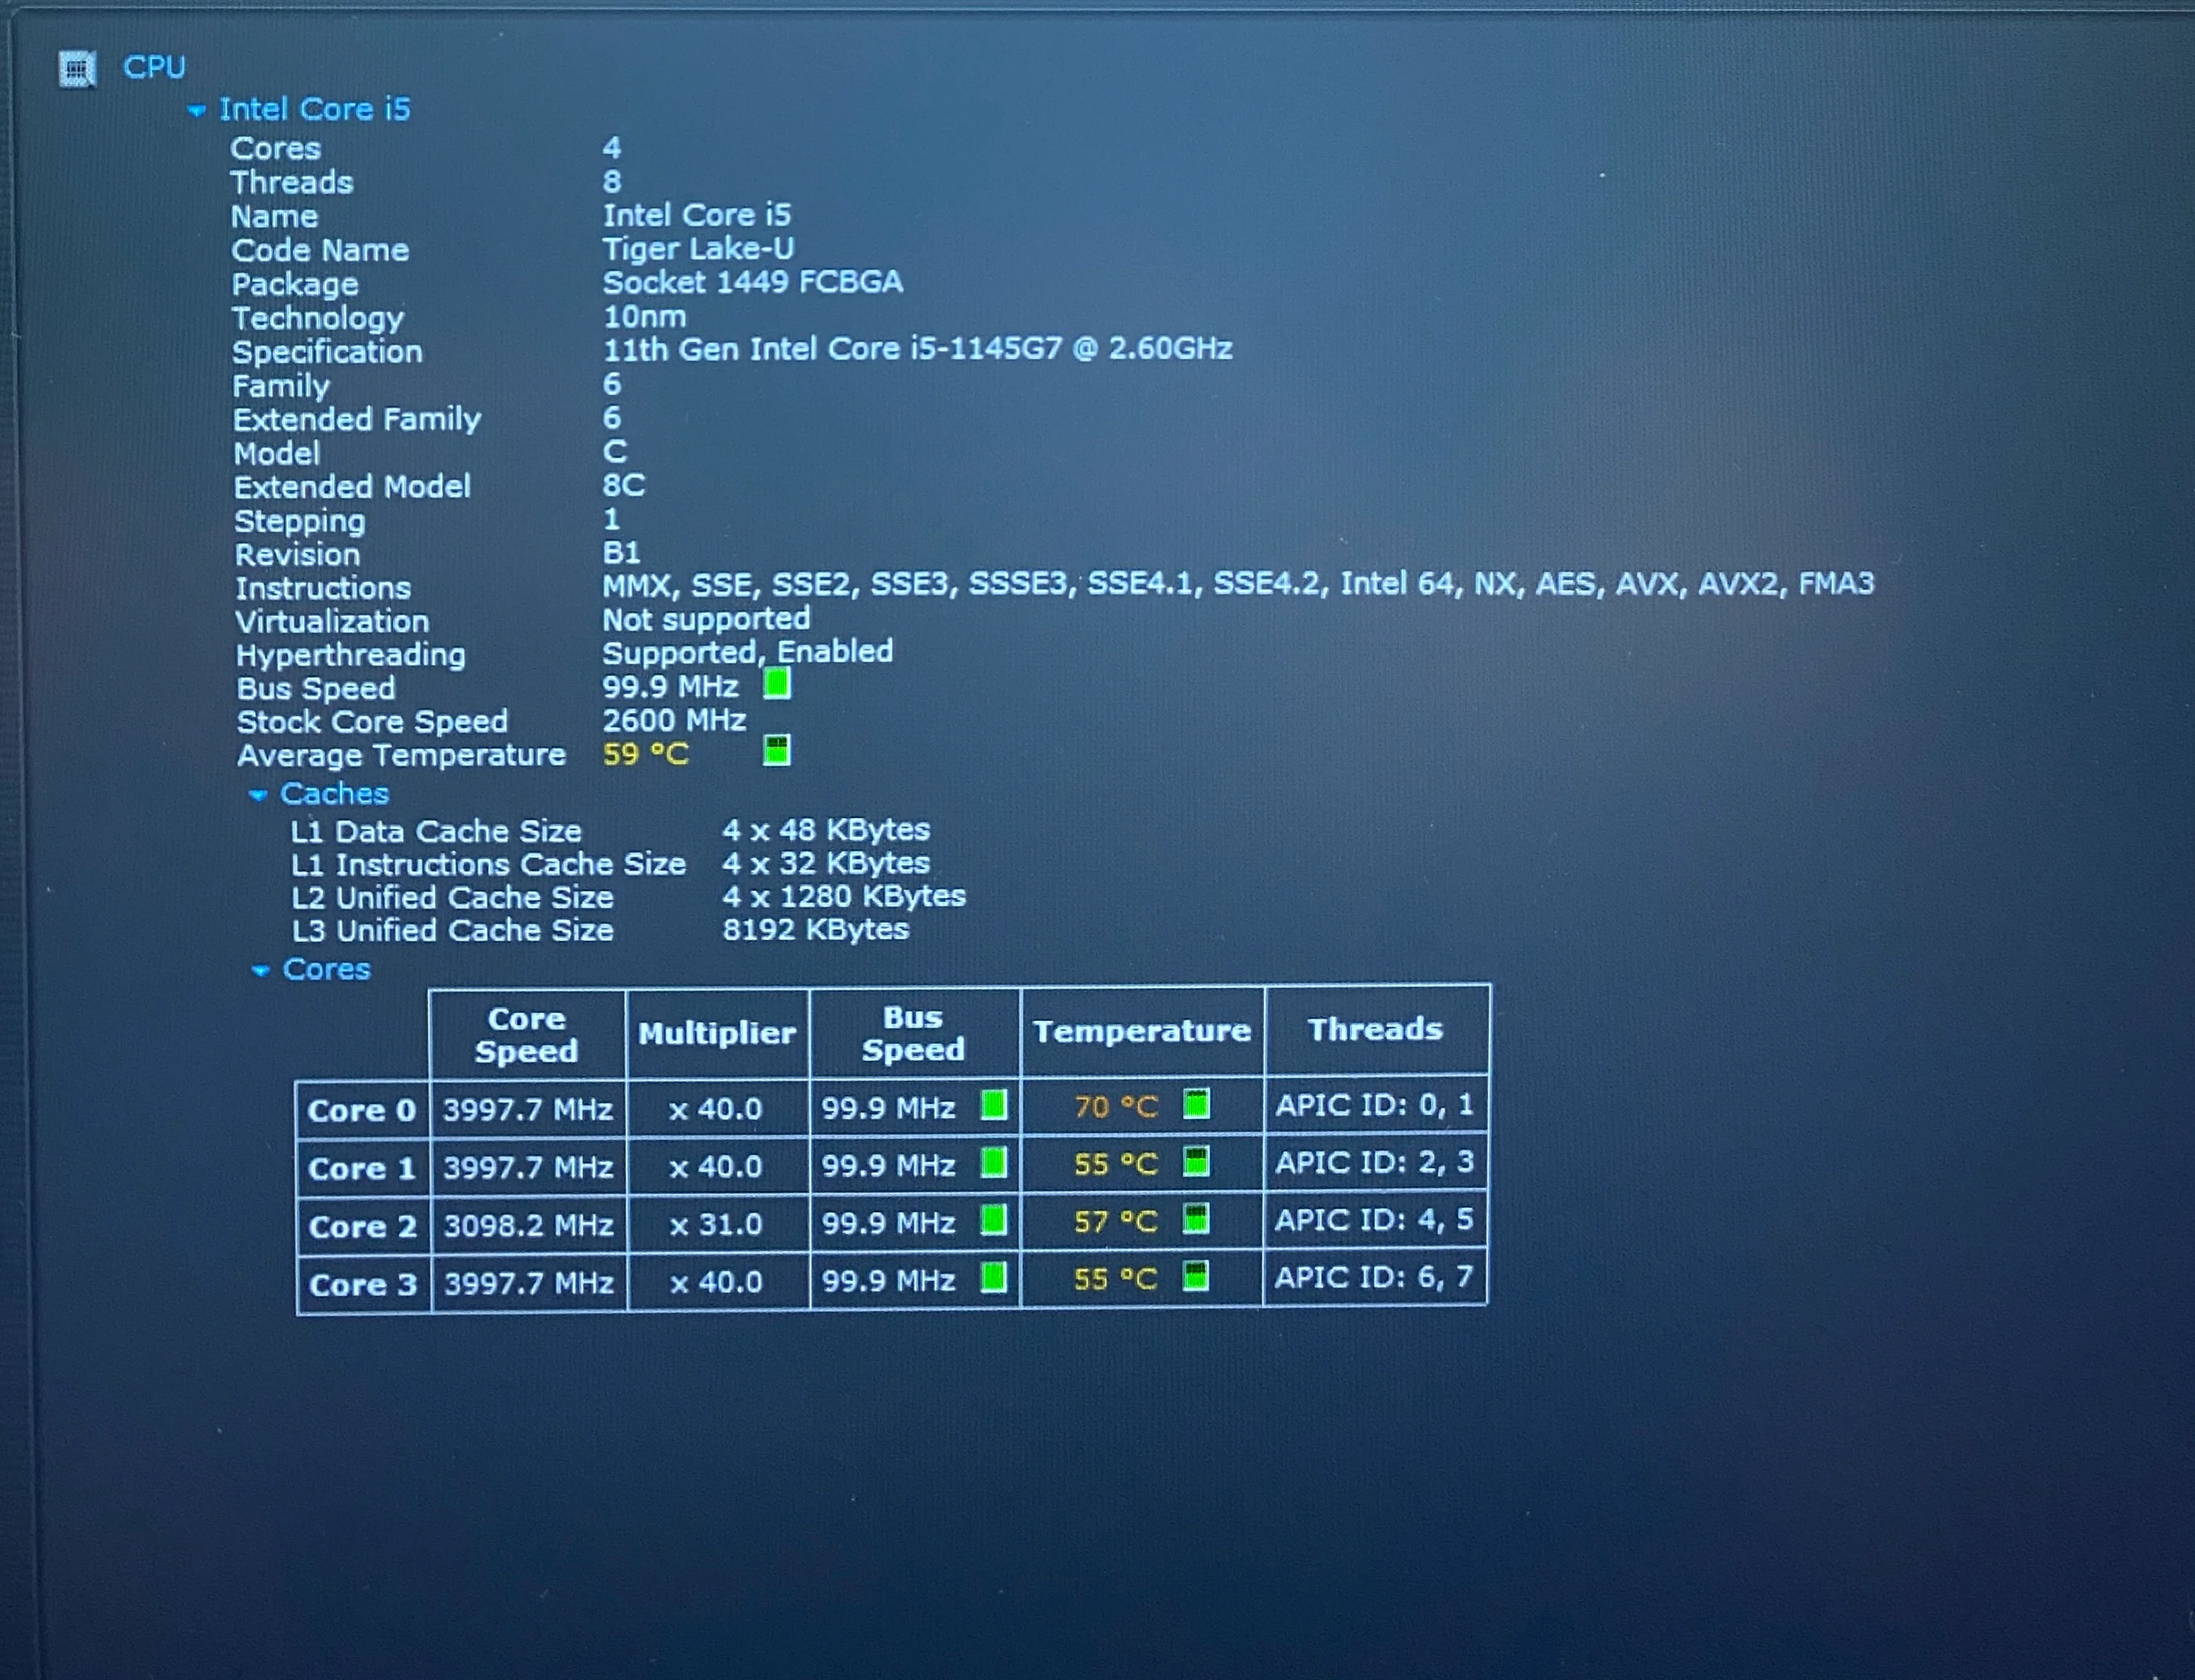This screenshot has height=1680, width=2195.
Task: Collapse the Caches section arrow
Action: tap(258, 795)
